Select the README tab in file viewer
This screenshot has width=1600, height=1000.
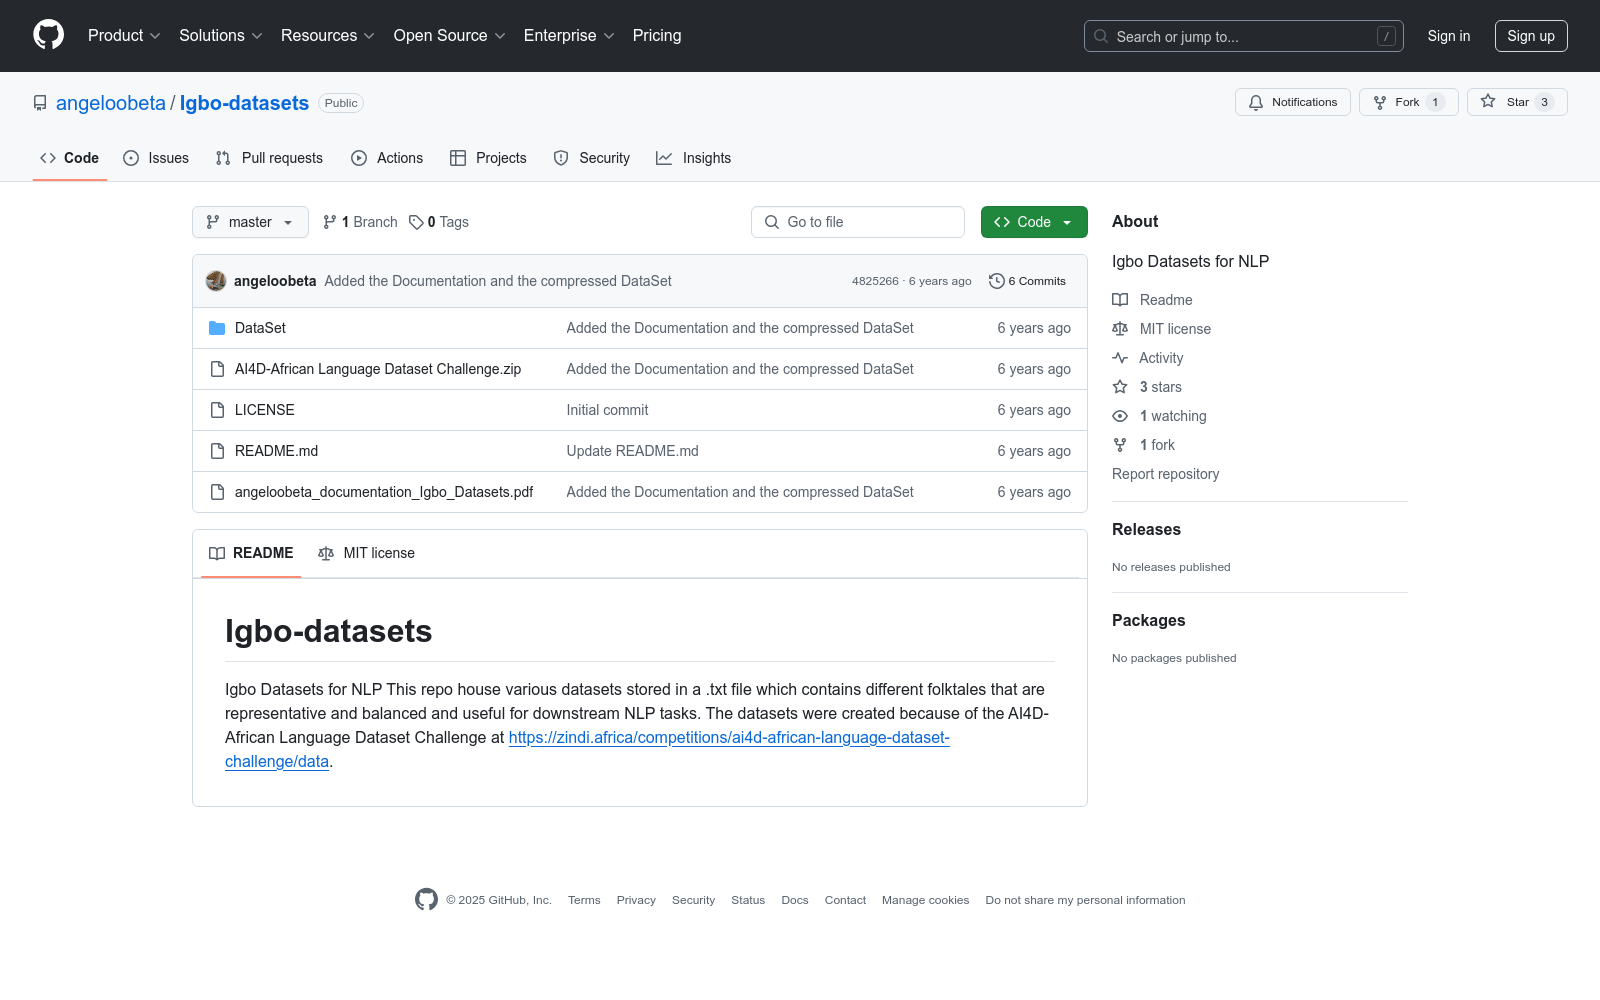[x=251, y=553]
